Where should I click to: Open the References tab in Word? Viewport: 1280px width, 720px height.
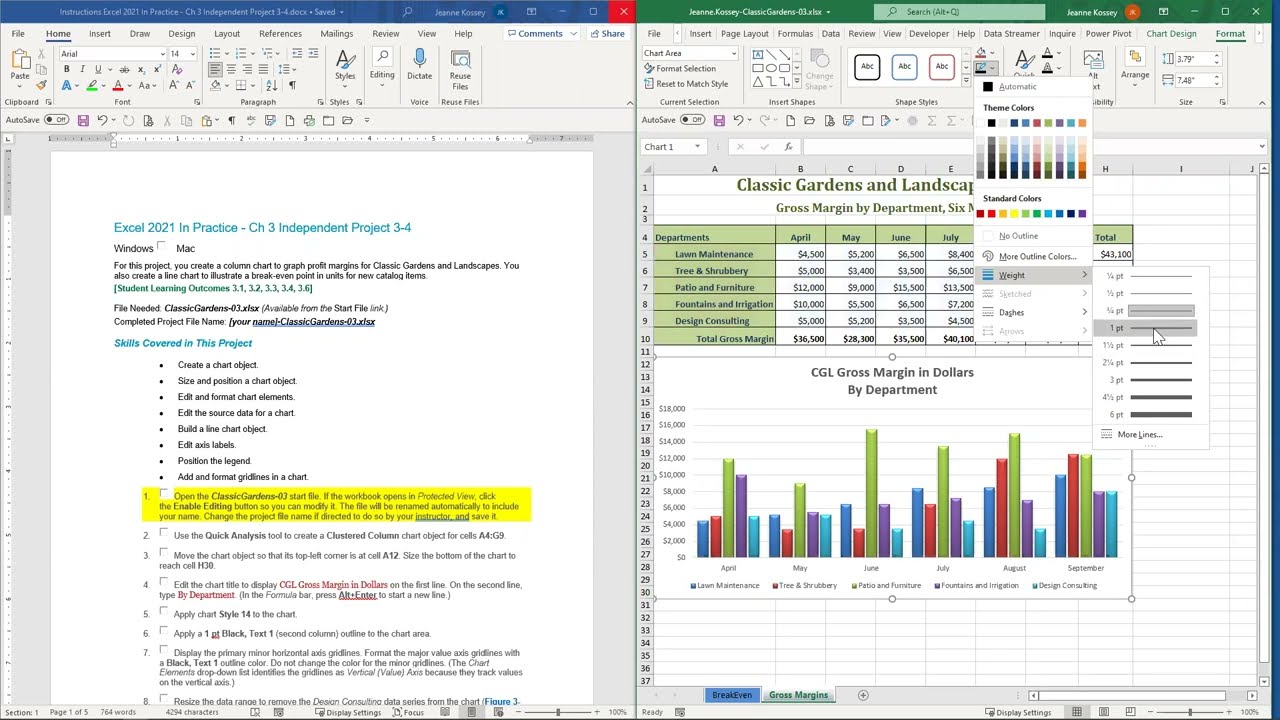click(x=280, y=33)
